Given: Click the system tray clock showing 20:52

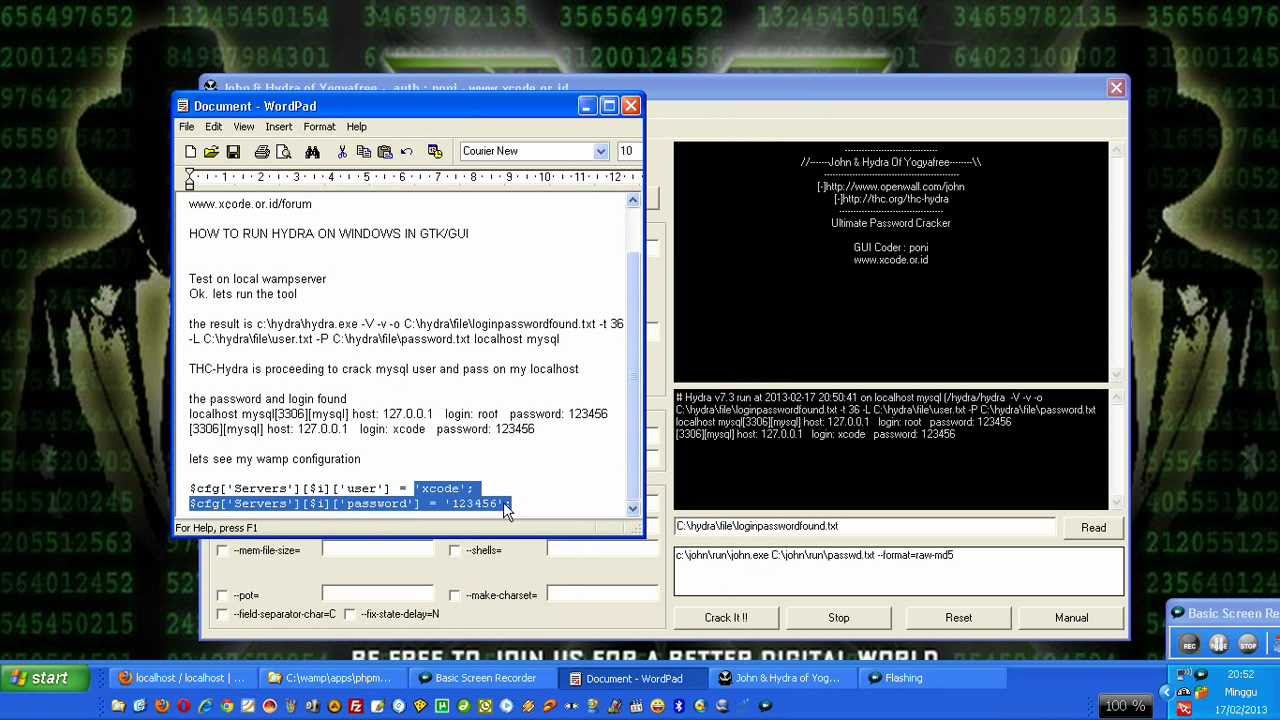Looking at the screenshot, I should coord(1240,675).
